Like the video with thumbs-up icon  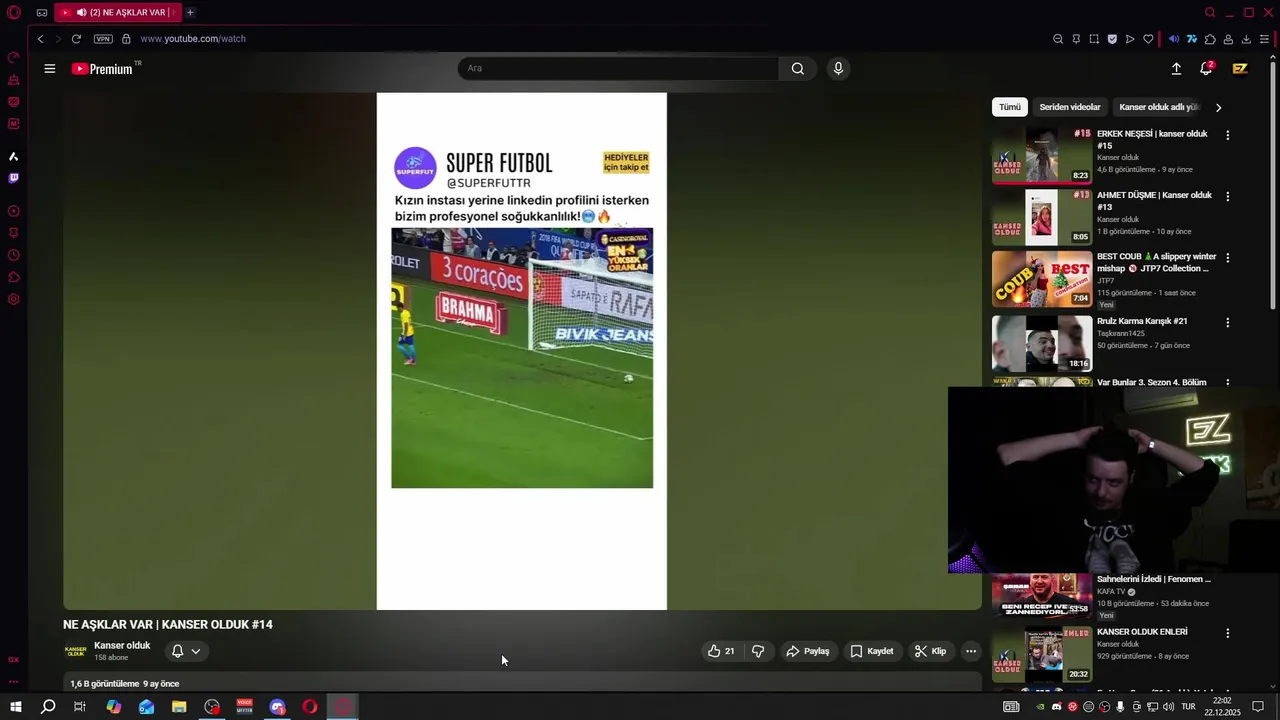721,651
